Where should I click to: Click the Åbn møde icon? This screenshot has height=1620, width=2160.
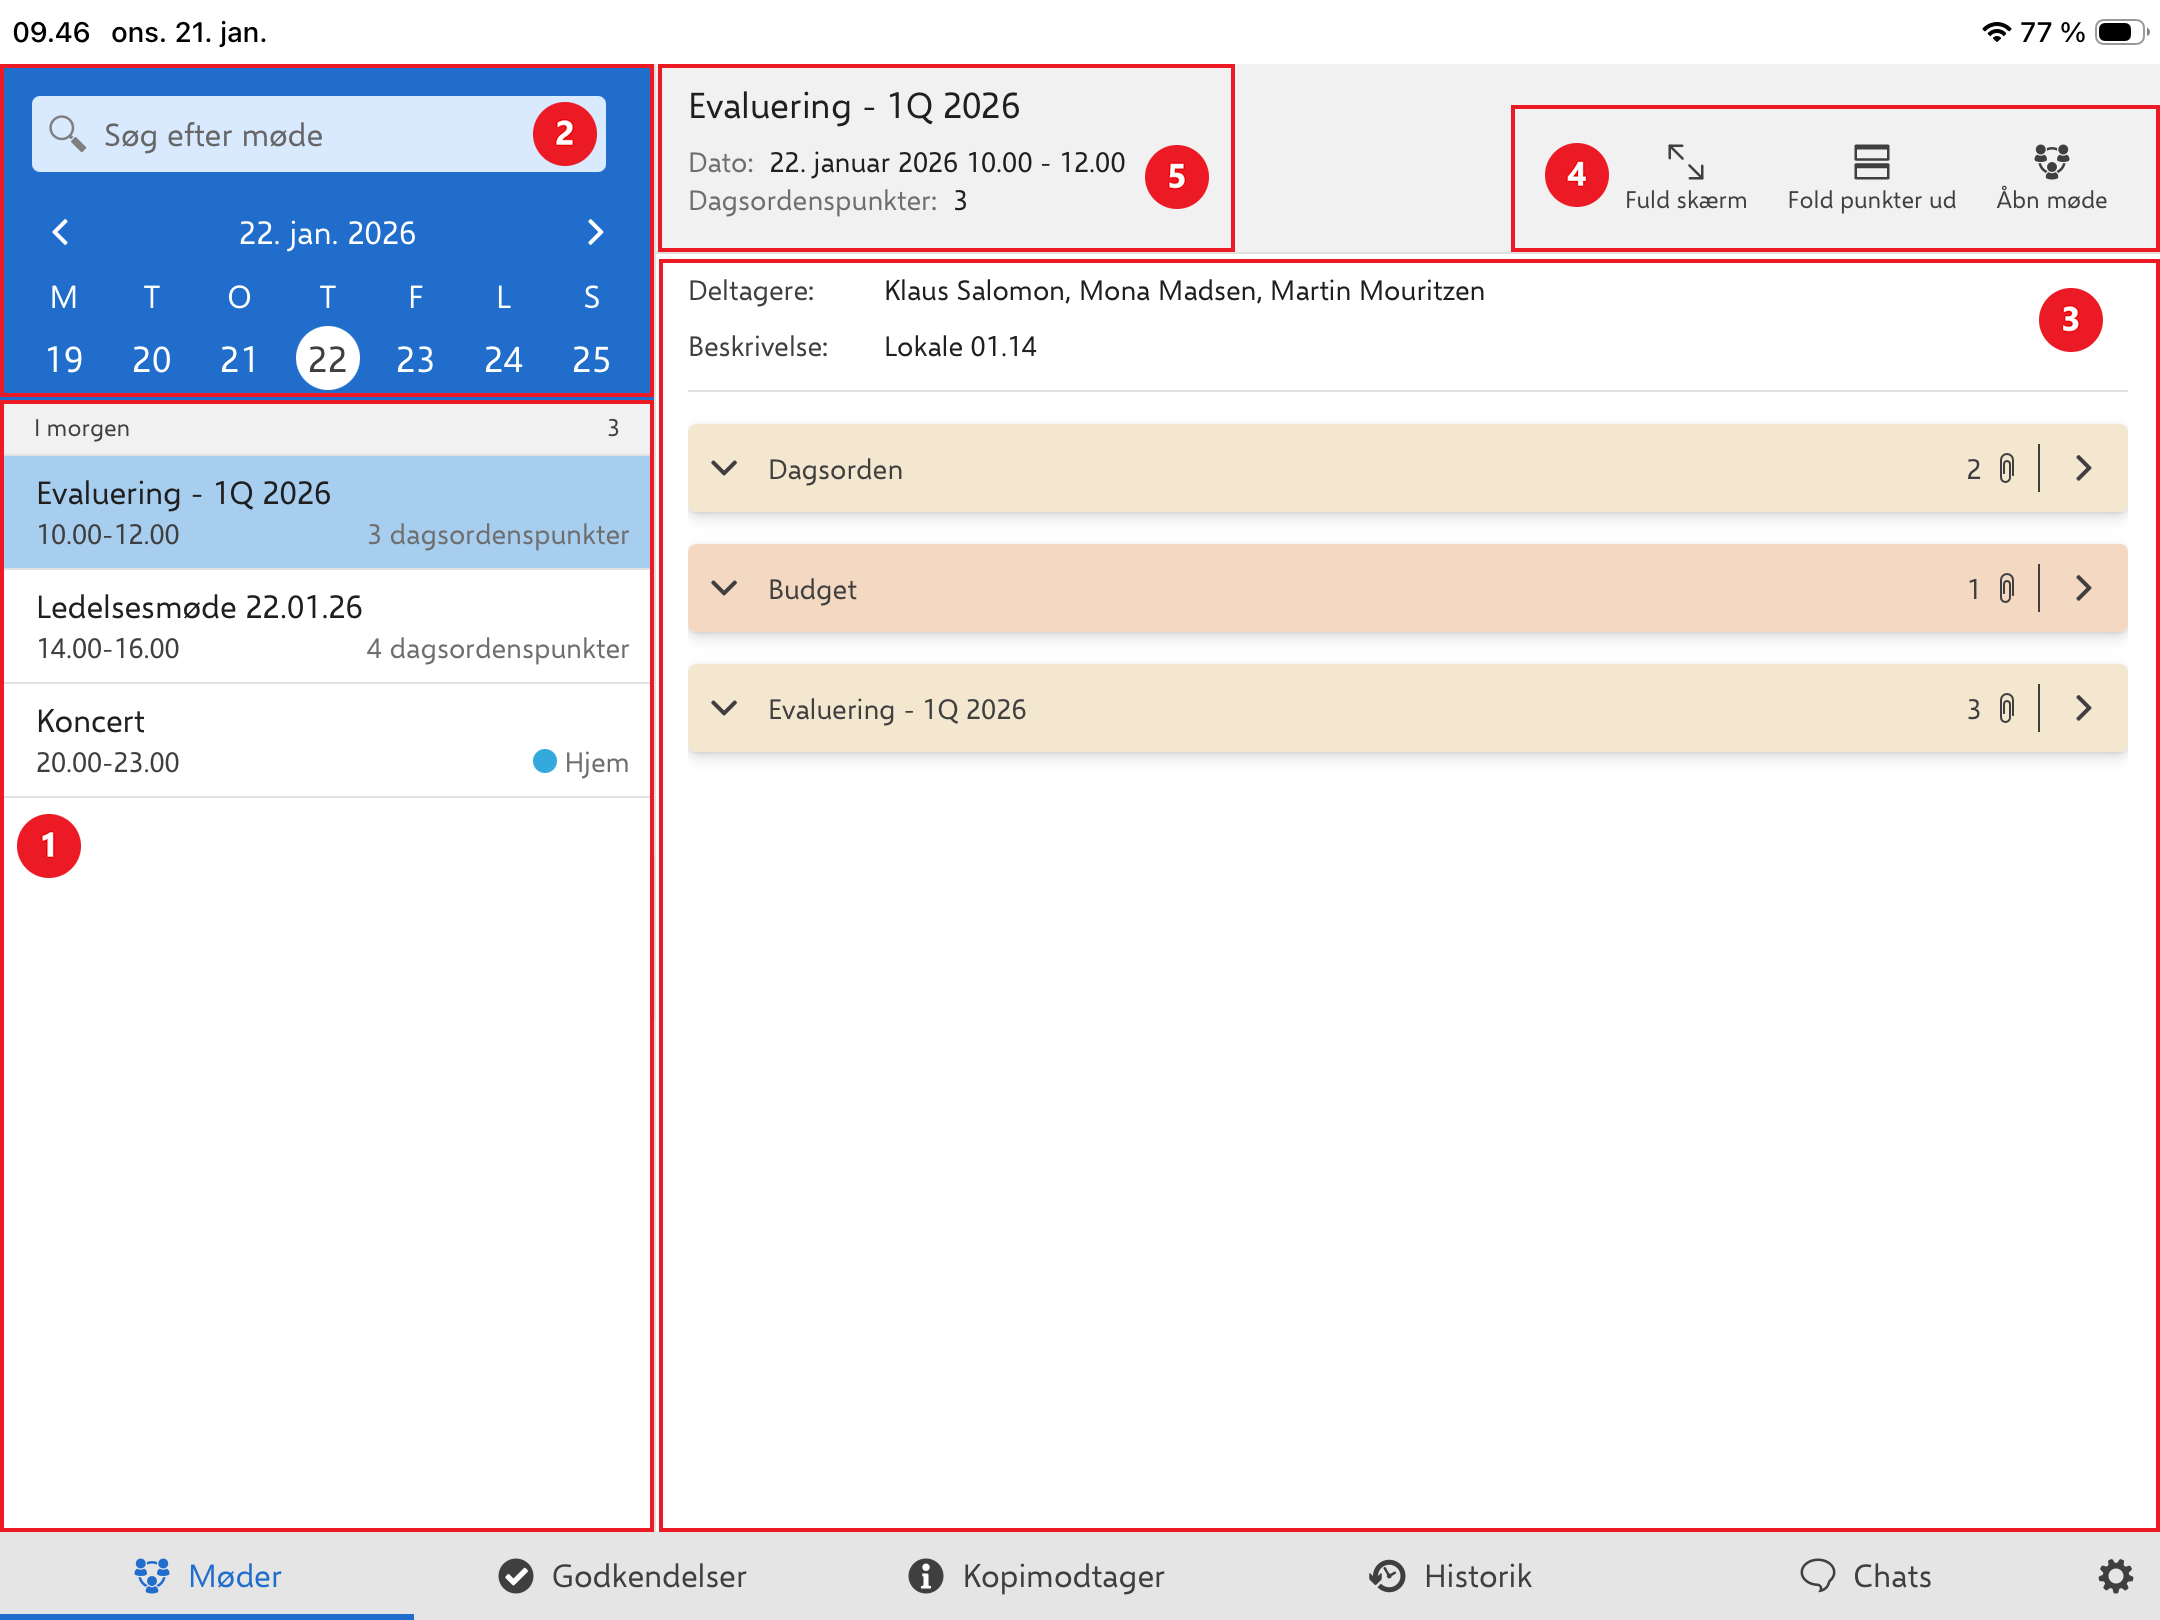pos(2051,162)
